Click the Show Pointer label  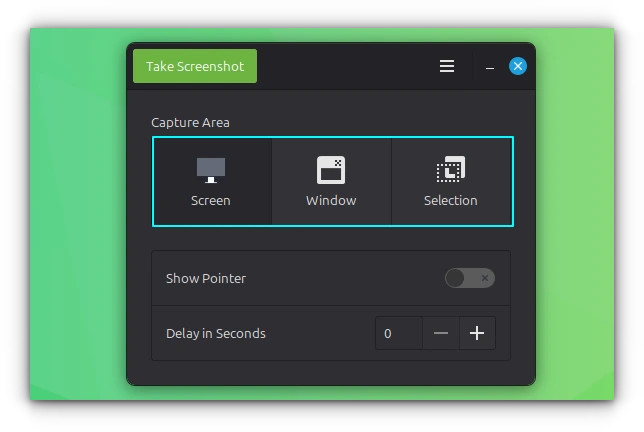(206, 278)
